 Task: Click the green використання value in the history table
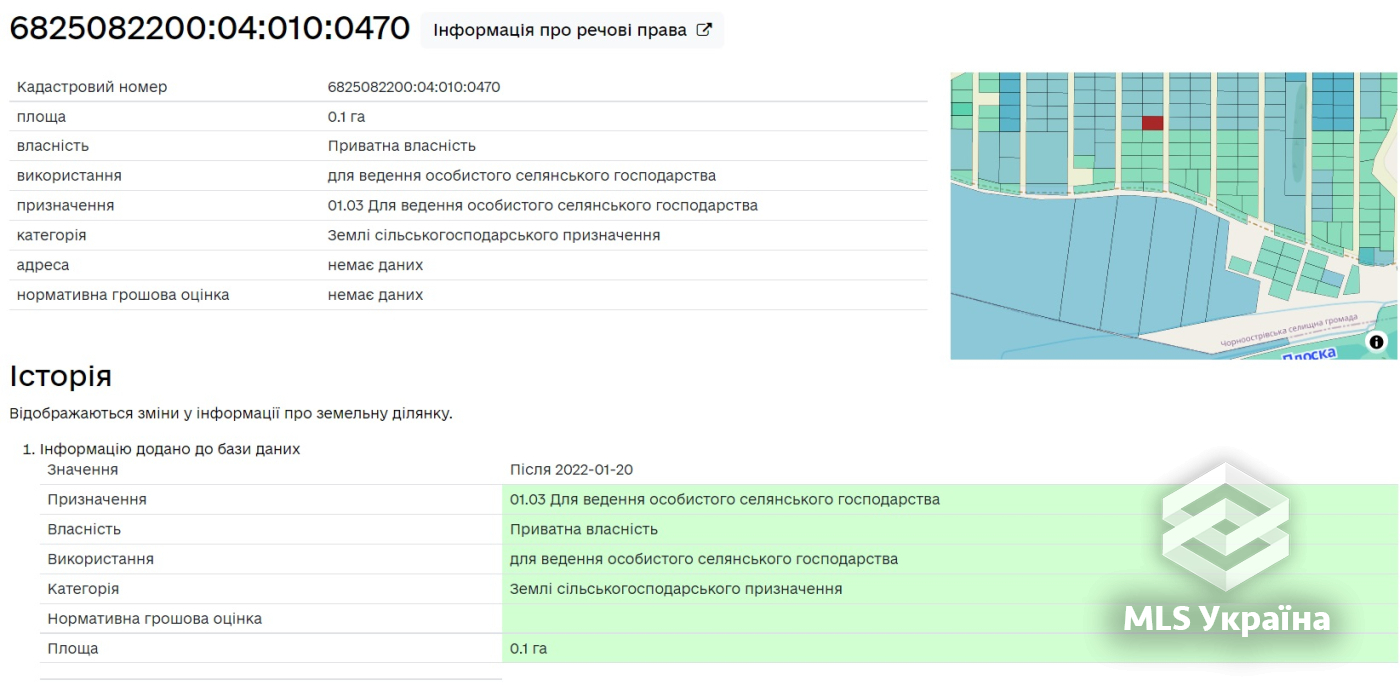[704, 559]
